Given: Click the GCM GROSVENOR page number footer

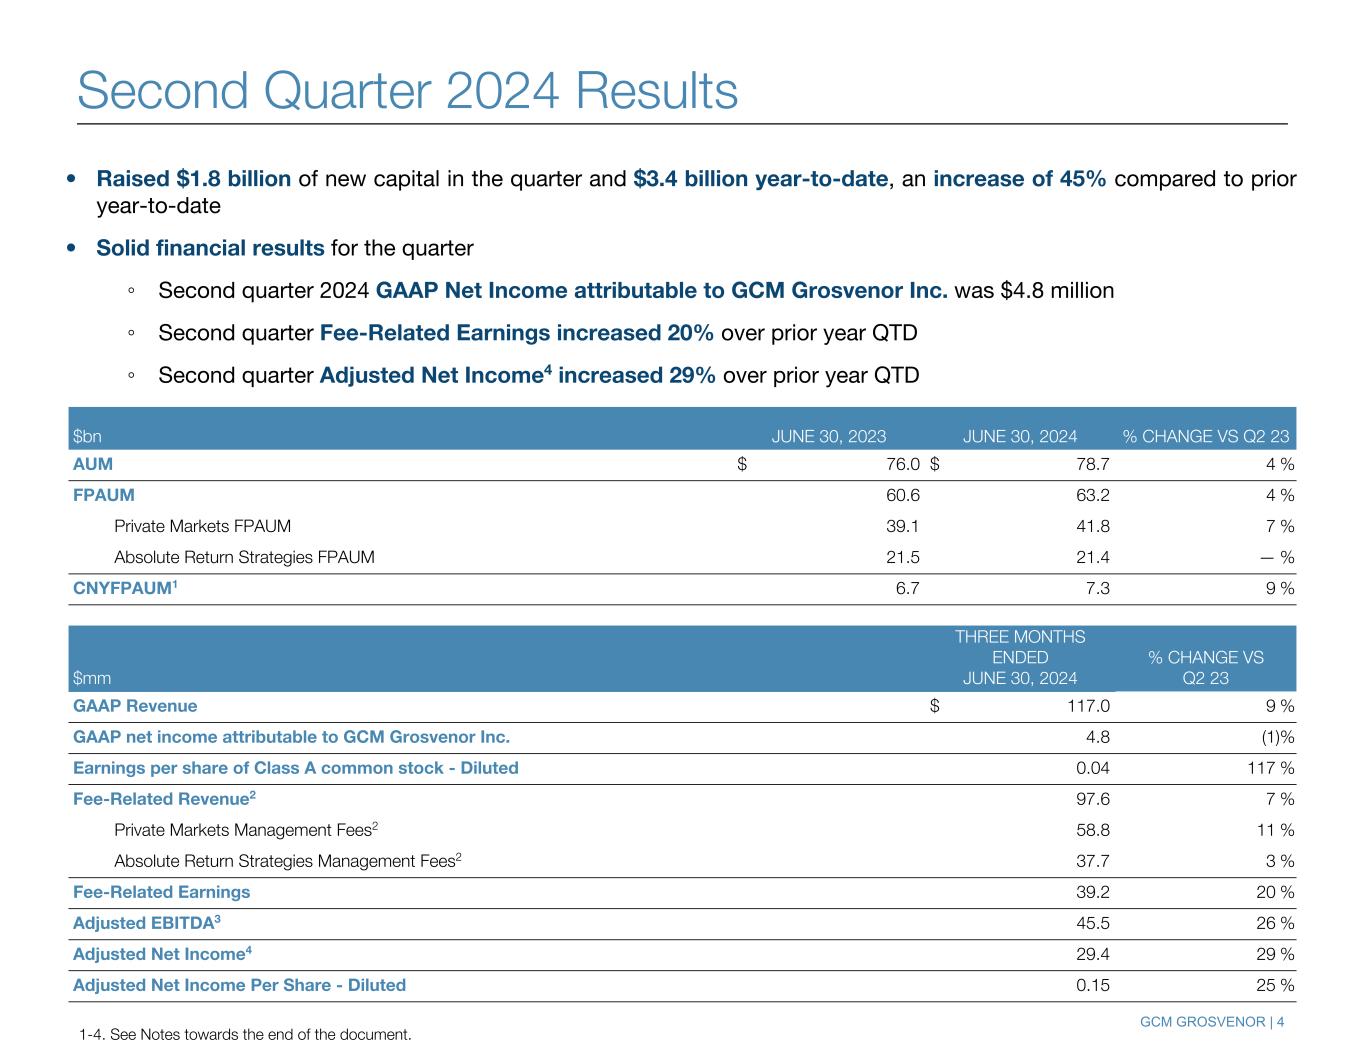Looking at the screenshot, I should pos(1212,1022).
